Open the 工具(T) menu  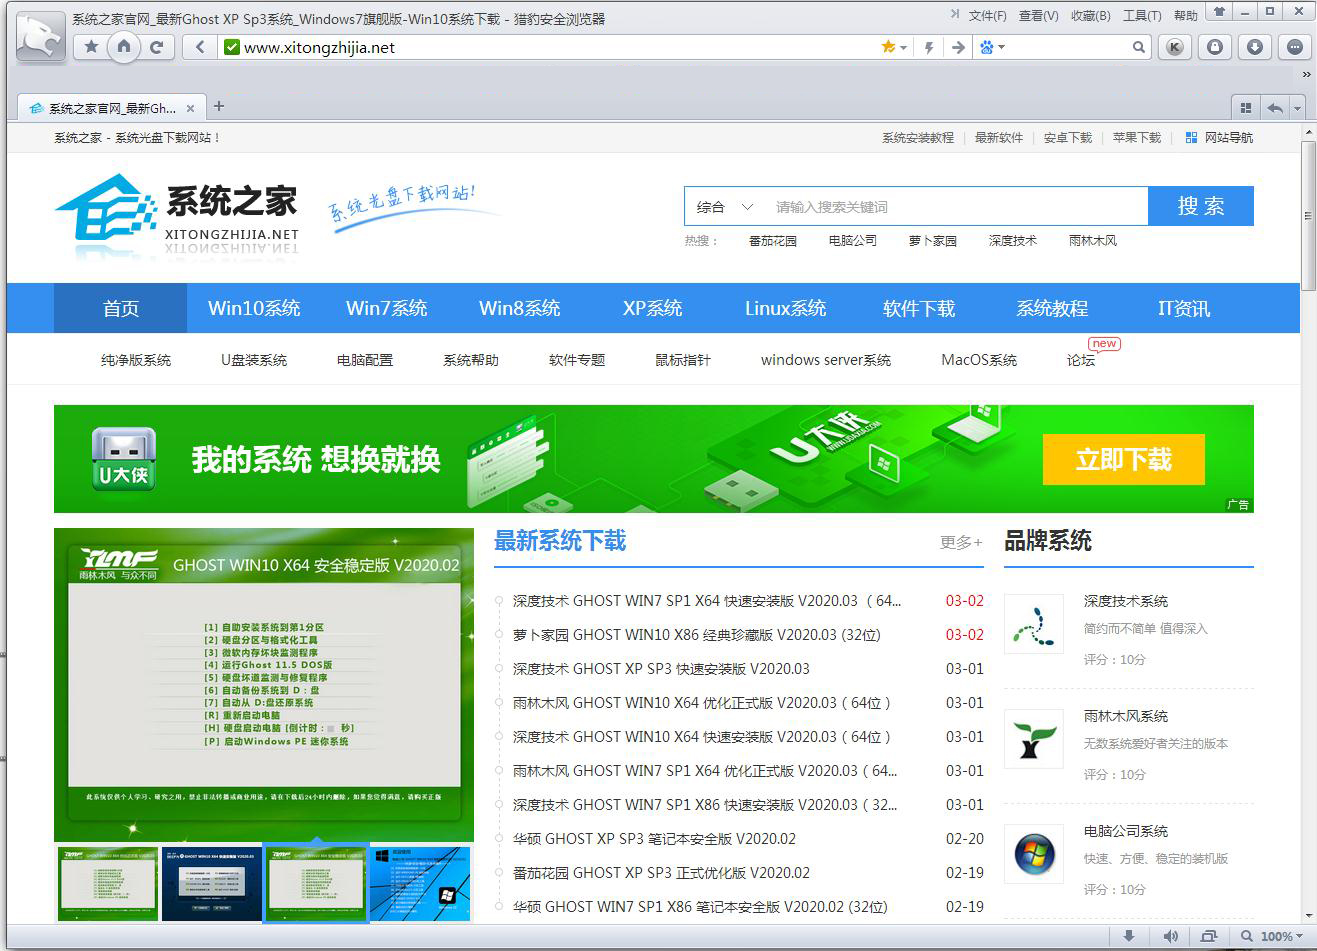(1141, 15)
